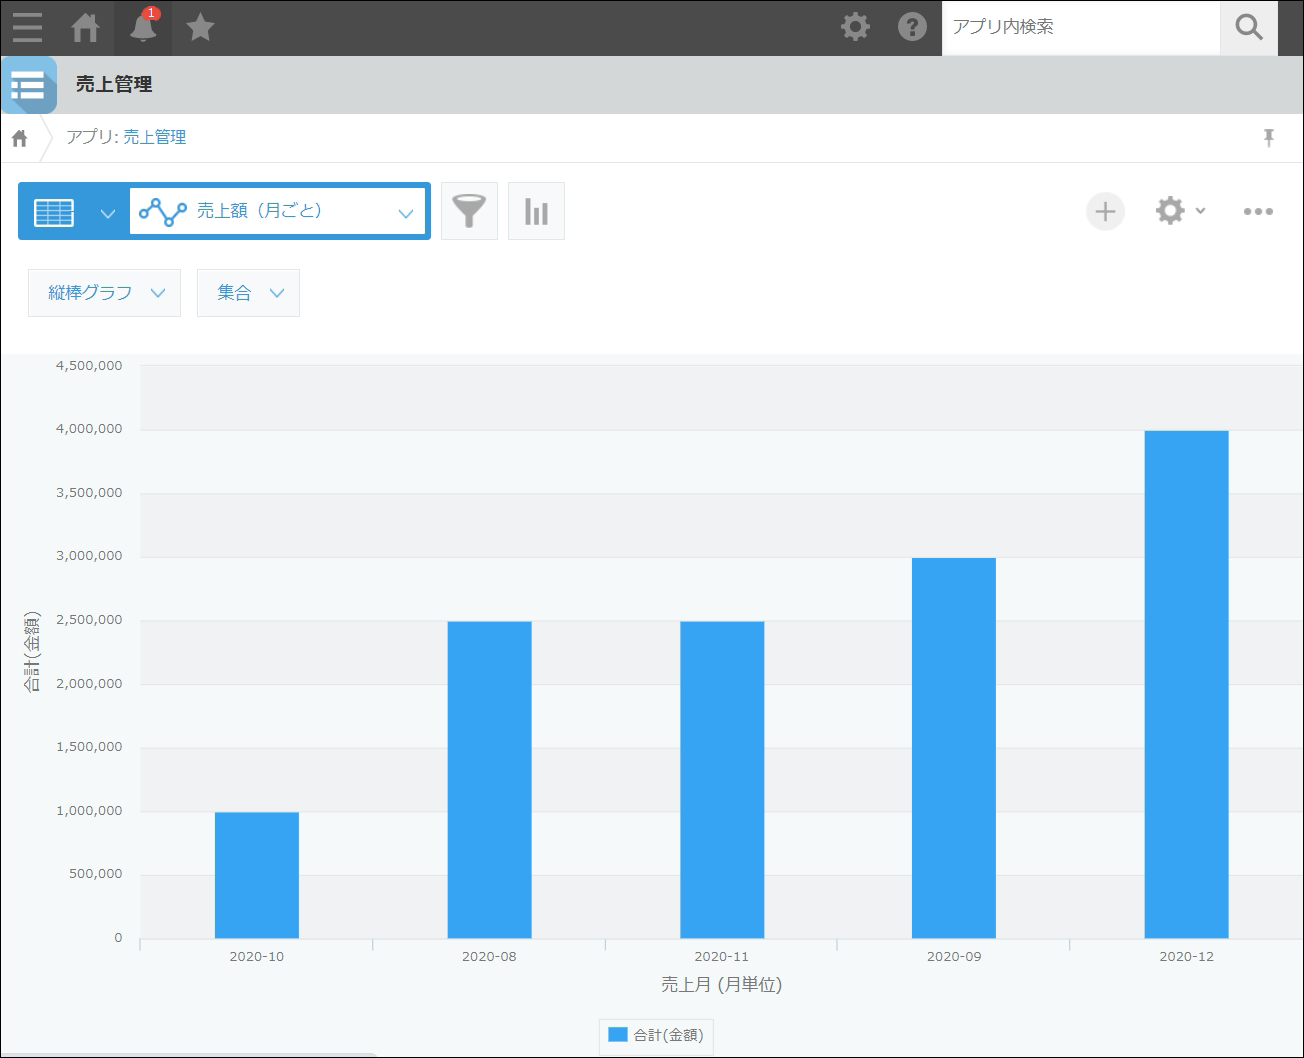Expand the 集合 display mode dropdown

(x=248, y=293)
